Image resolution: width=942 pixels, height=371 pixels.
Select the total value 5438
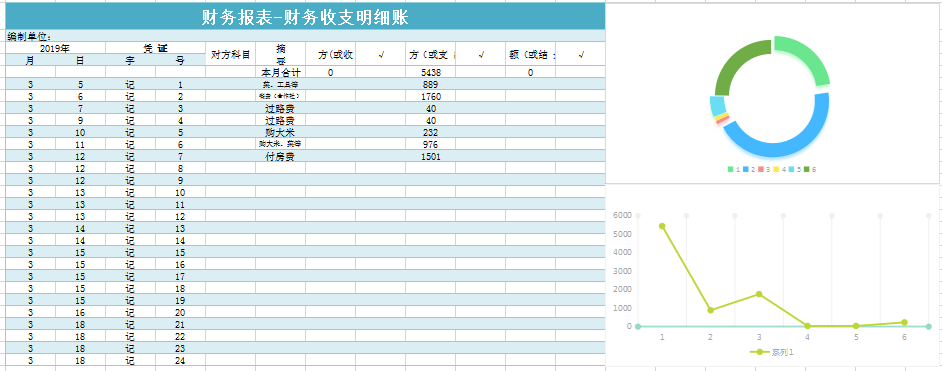tap(430, 72)
